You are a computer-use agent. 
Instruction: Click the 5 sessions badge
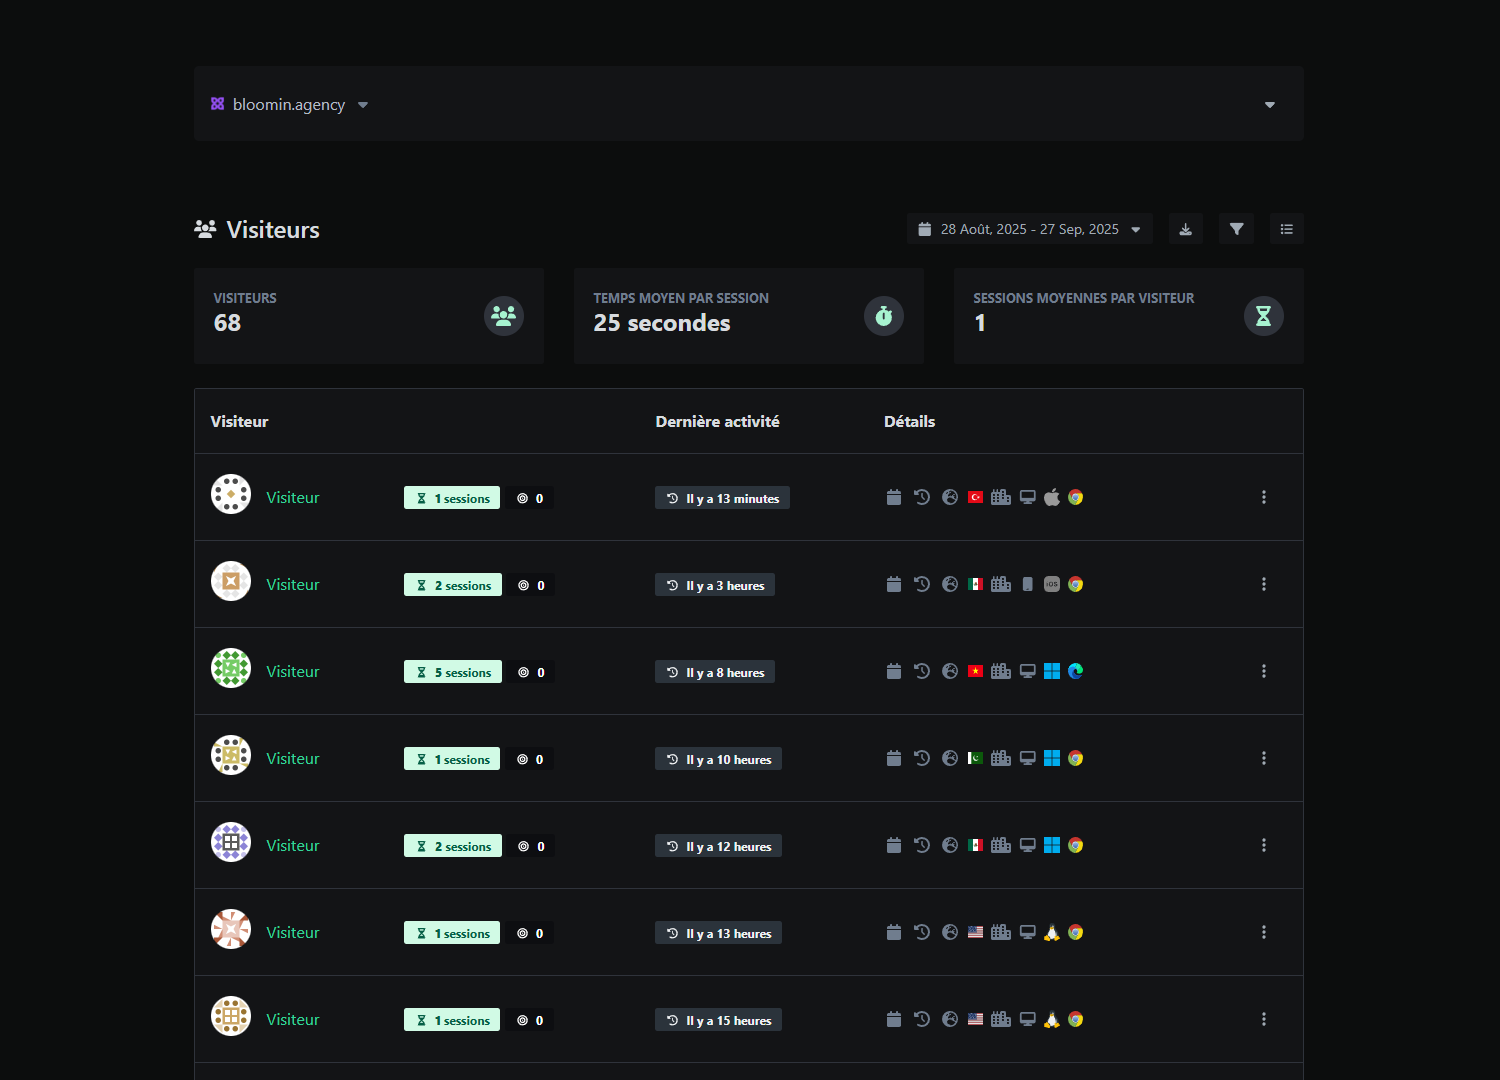453,672
